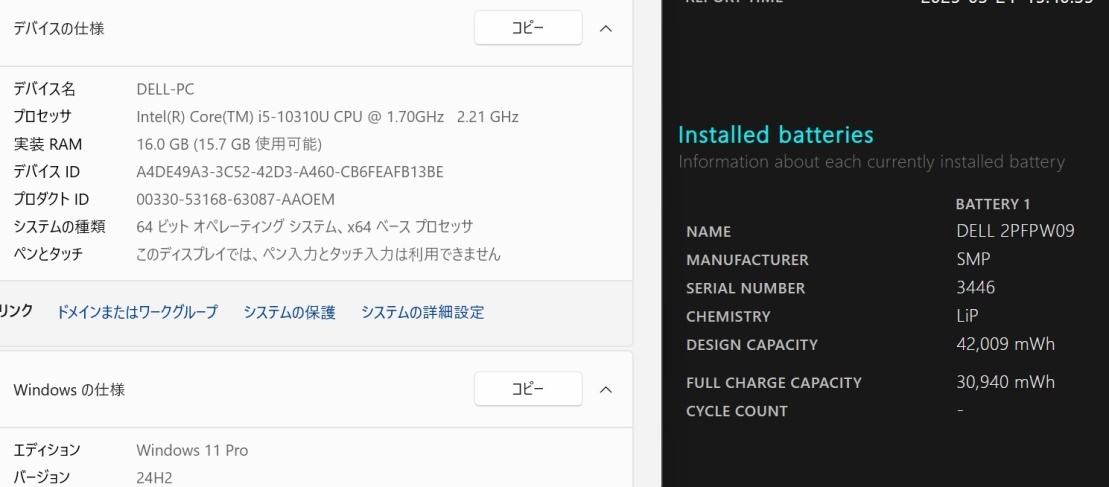
Task: Select full charge capacity 30,940 mWh
Action: [1005, 382]
